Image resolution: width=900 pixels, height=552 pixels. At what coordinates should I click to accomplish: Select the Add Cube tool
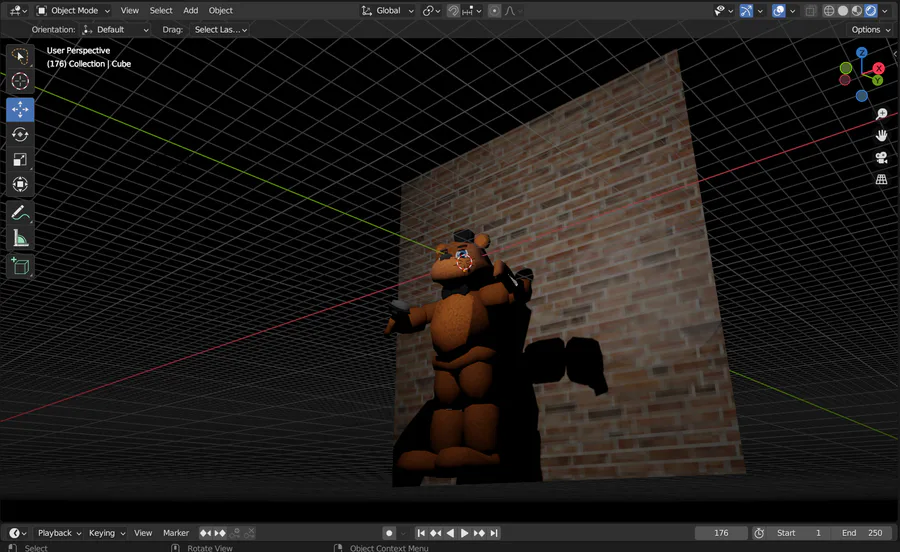(20, 266)
